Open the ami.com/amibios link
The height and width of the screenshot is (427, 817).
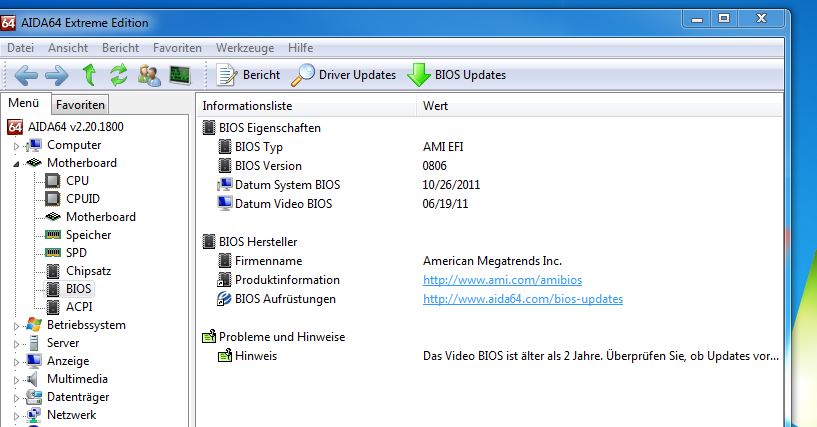pos(502,280)
